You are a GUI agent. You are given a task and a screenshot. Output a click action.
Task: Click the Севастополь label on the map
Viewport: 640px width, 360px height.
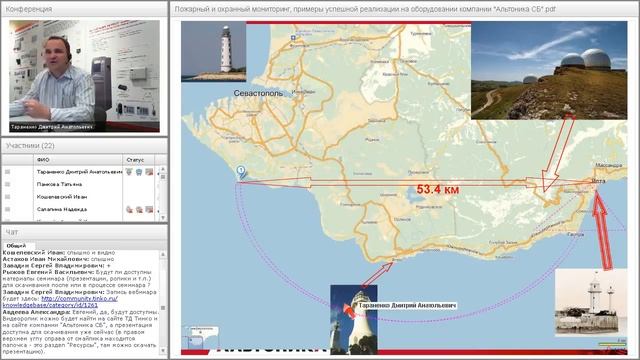pos(258,93)
